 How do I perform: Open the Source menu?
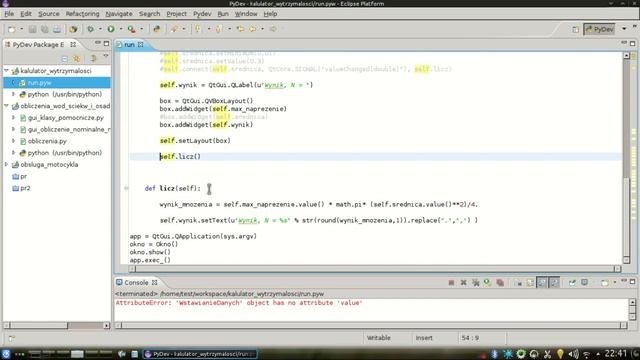49,14
